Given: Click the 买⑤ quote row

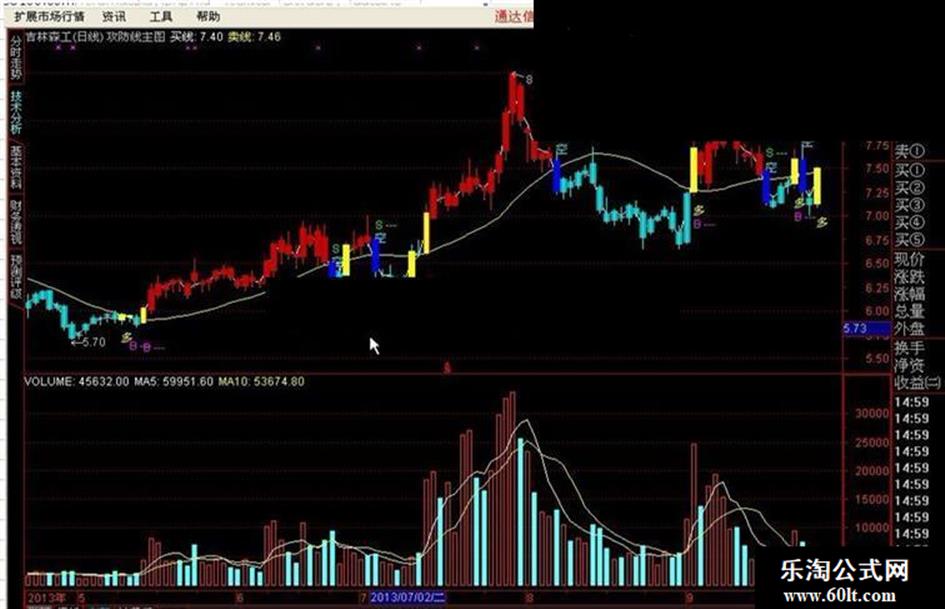Looking at the screenshot, I should 909,241.
